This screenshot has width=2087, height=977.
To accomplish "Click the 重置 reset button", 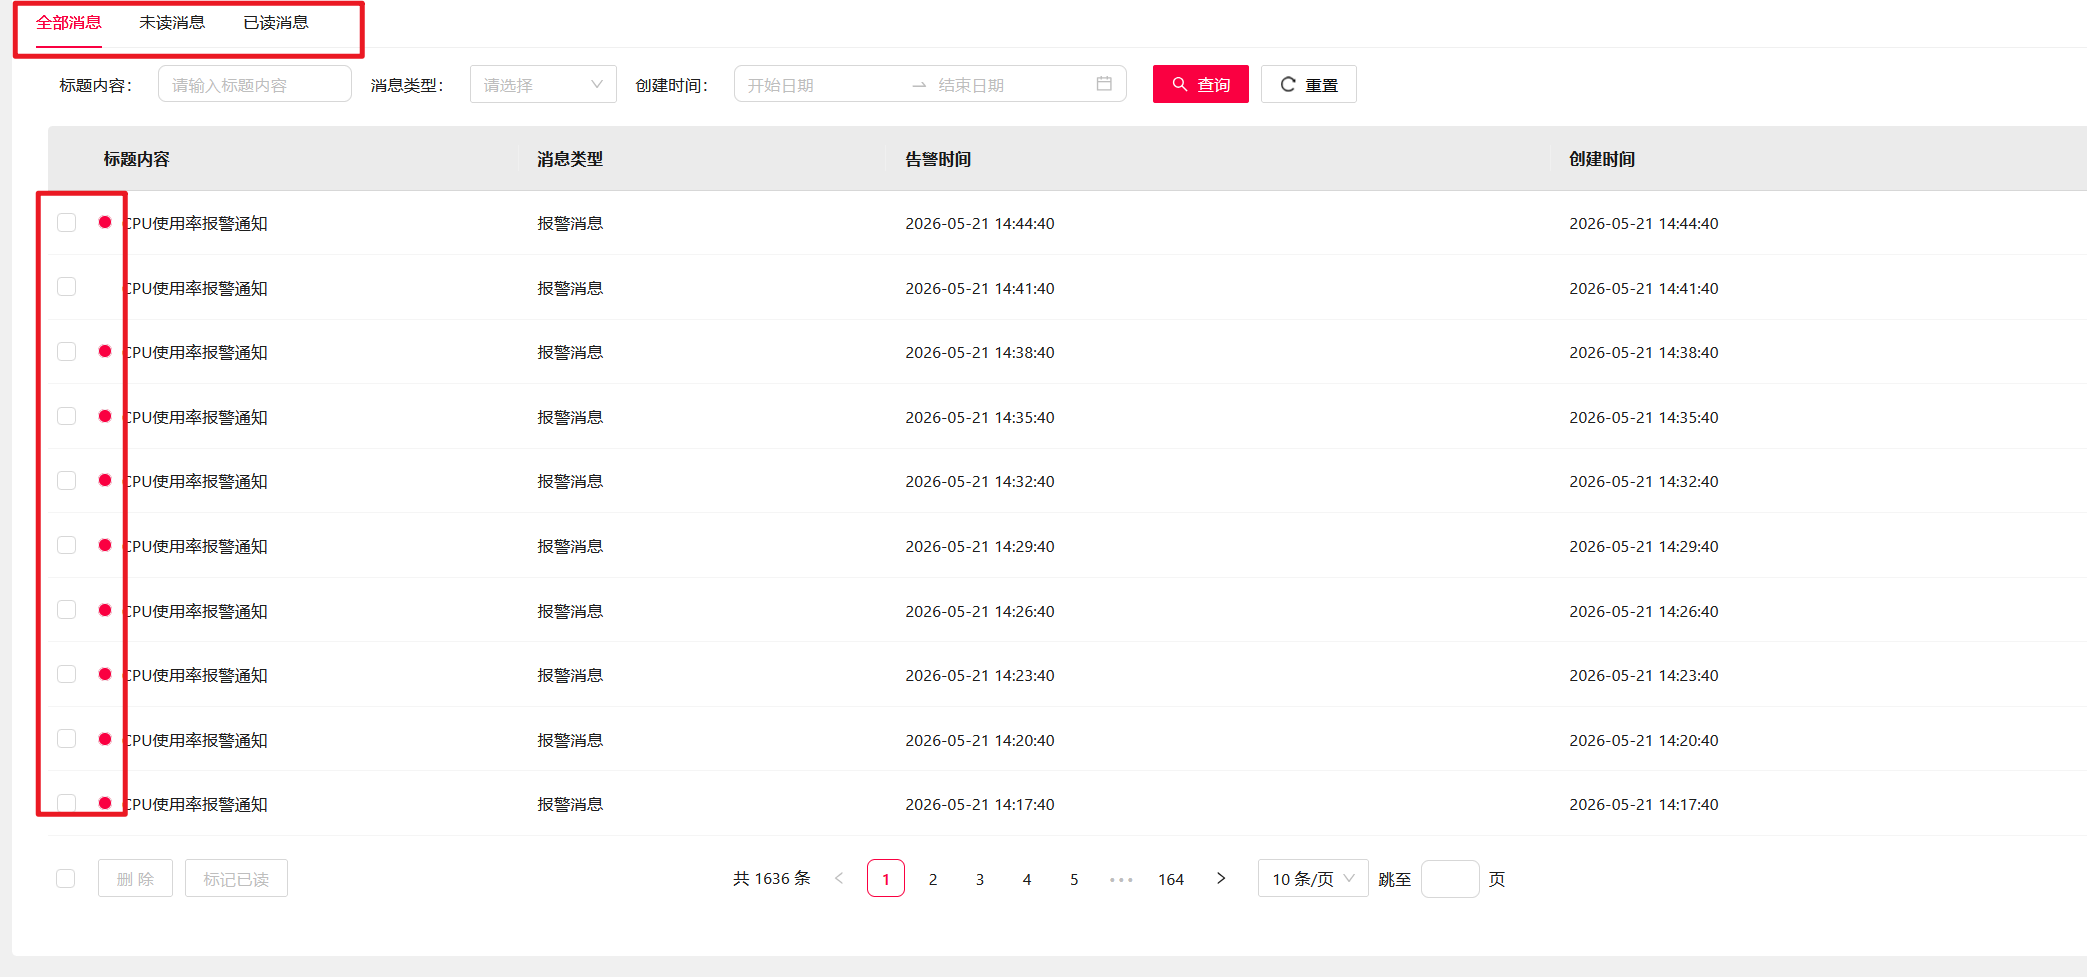I will (1309, 84).
